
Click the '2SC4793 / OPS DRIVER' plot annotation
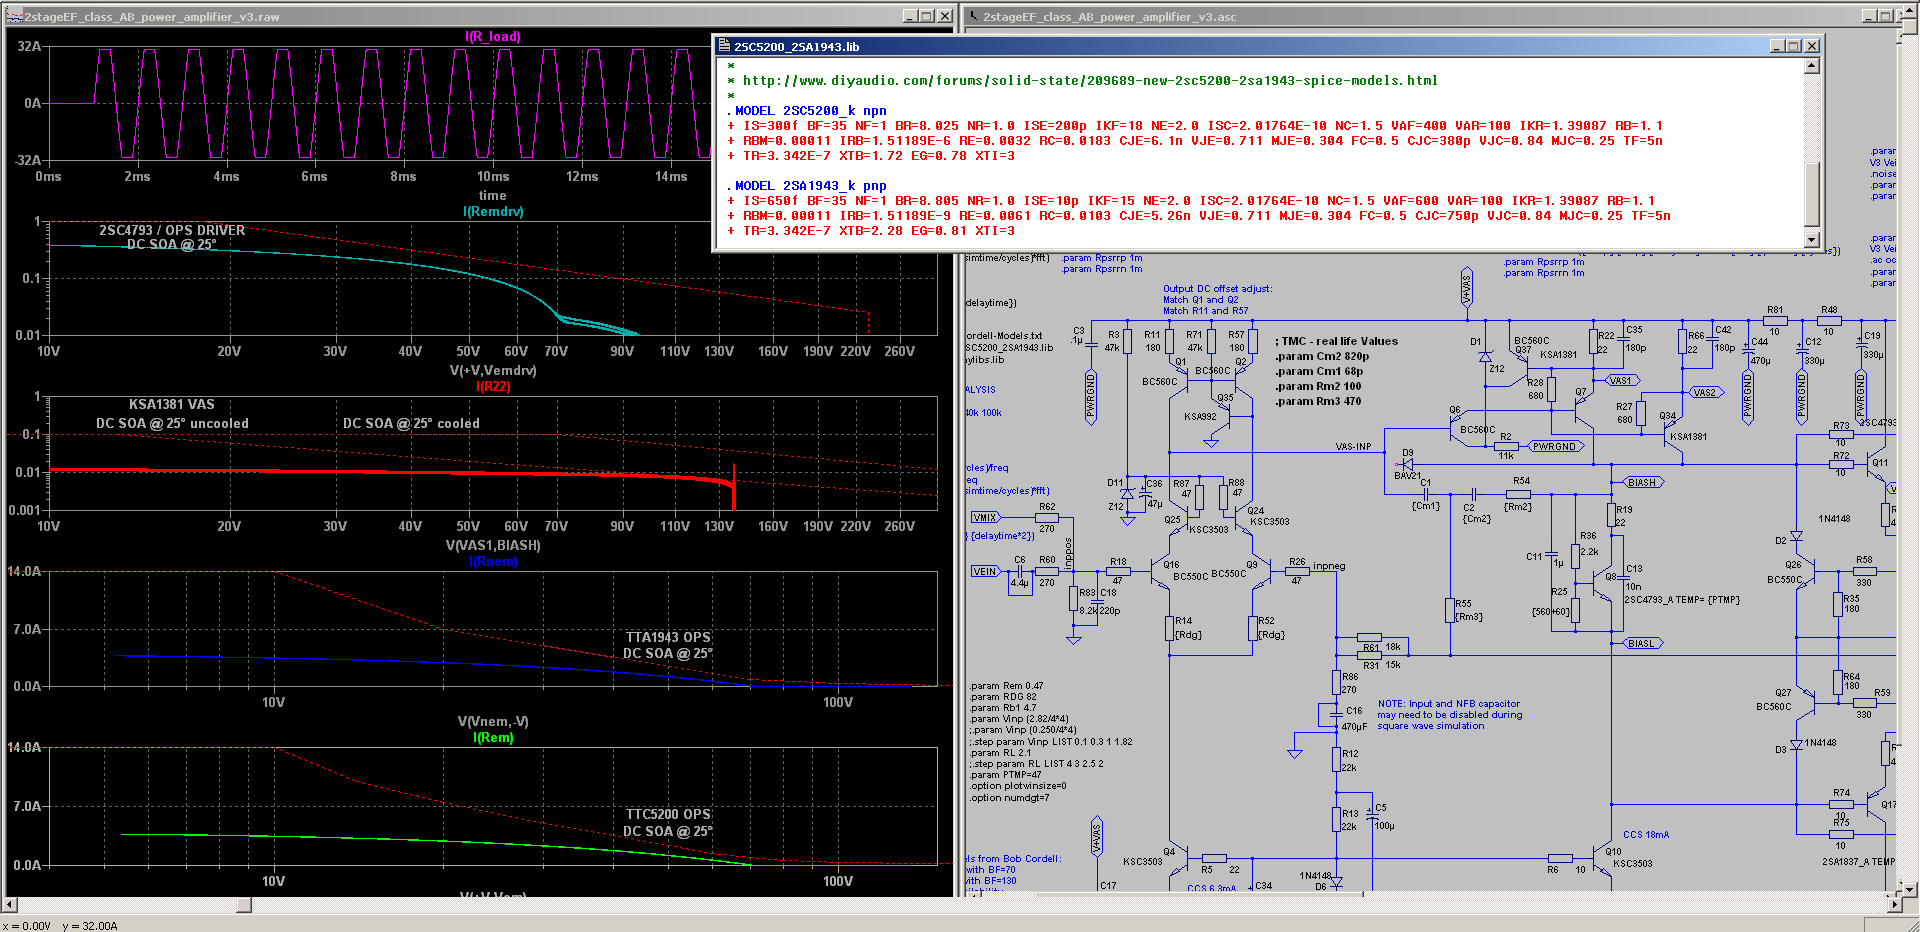pyautogui.click(x=172, y=230)
